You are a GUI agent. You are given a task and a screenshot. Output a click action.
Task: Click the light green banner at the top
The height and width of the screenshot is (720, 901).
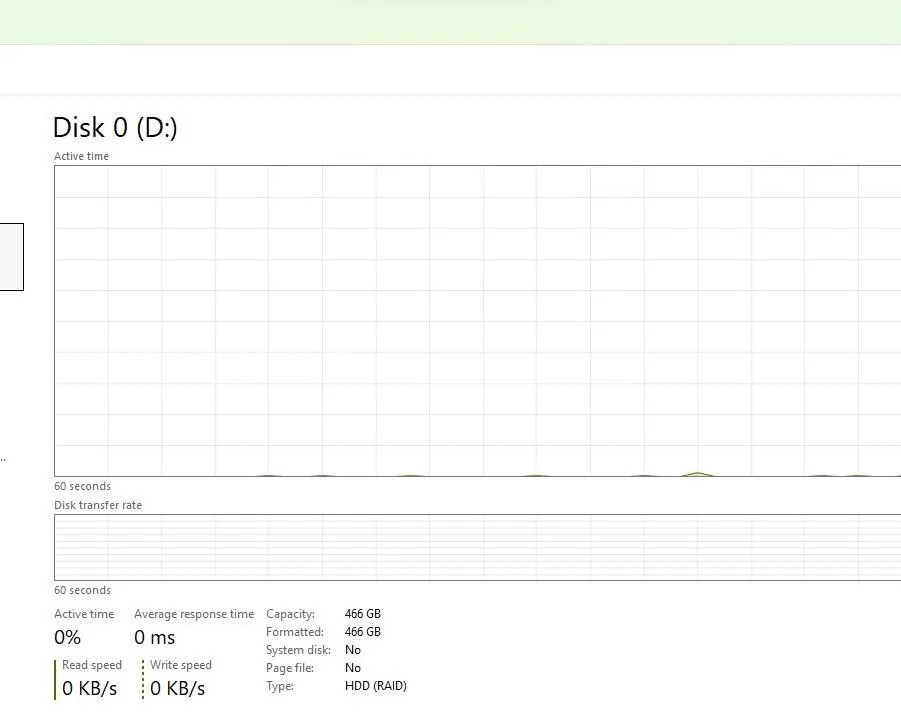click(450, 22)
